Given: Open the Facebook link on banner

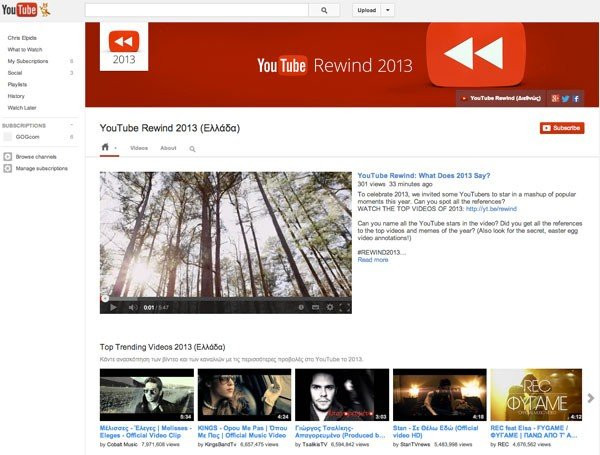Looking at the screenshot, I should pyautogui.click(x=576, y=98).
